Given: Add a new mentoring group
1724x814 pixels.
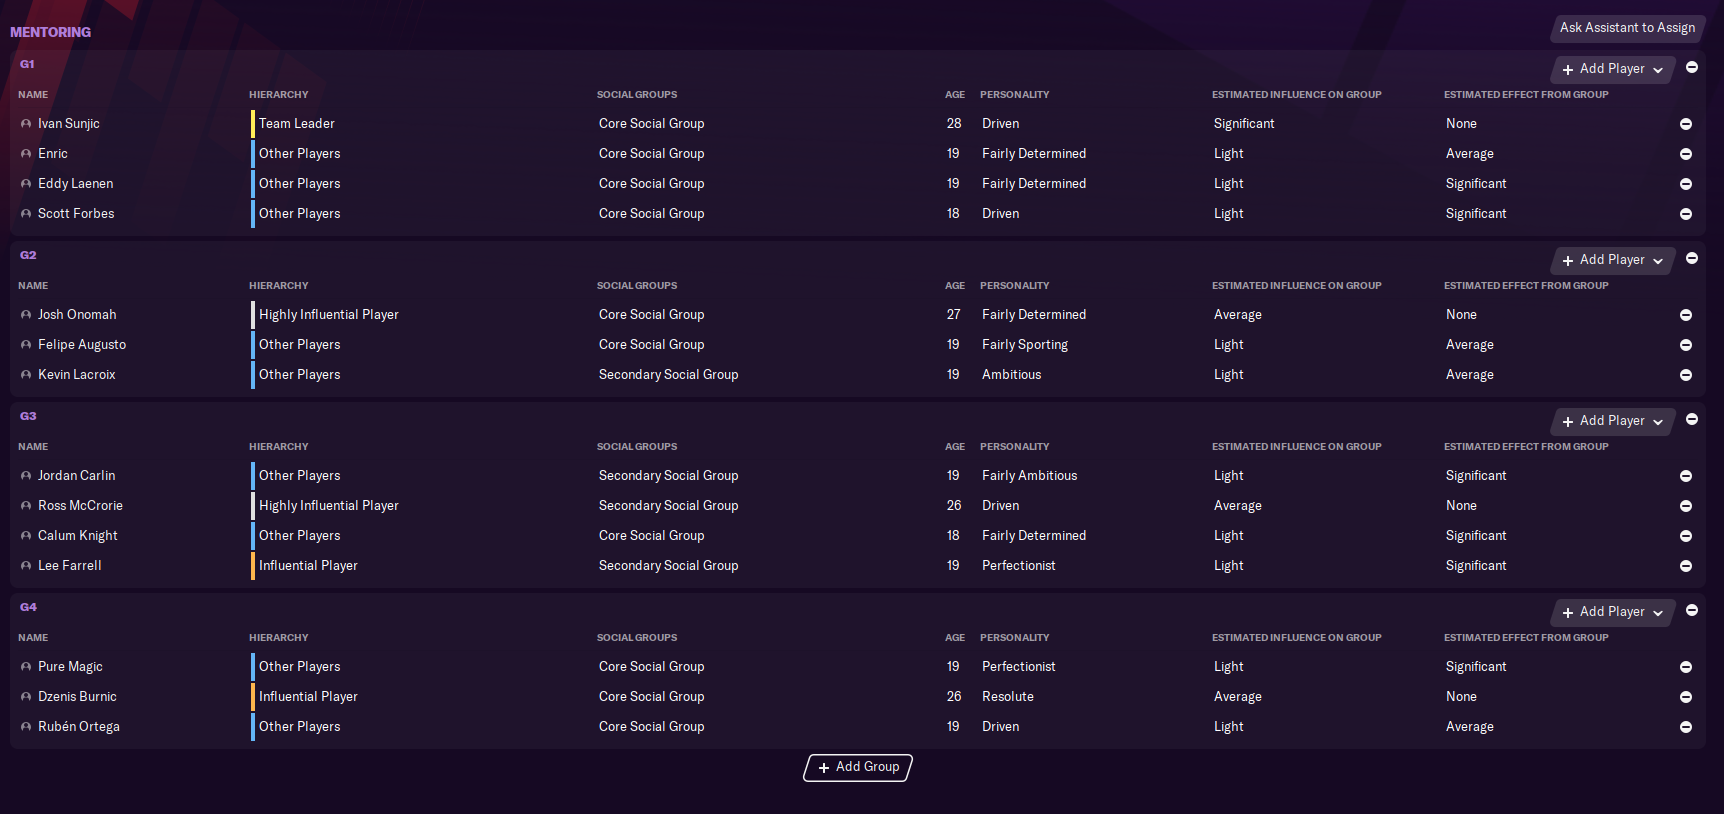Looking at the screenshot, I should click(858, 767).
